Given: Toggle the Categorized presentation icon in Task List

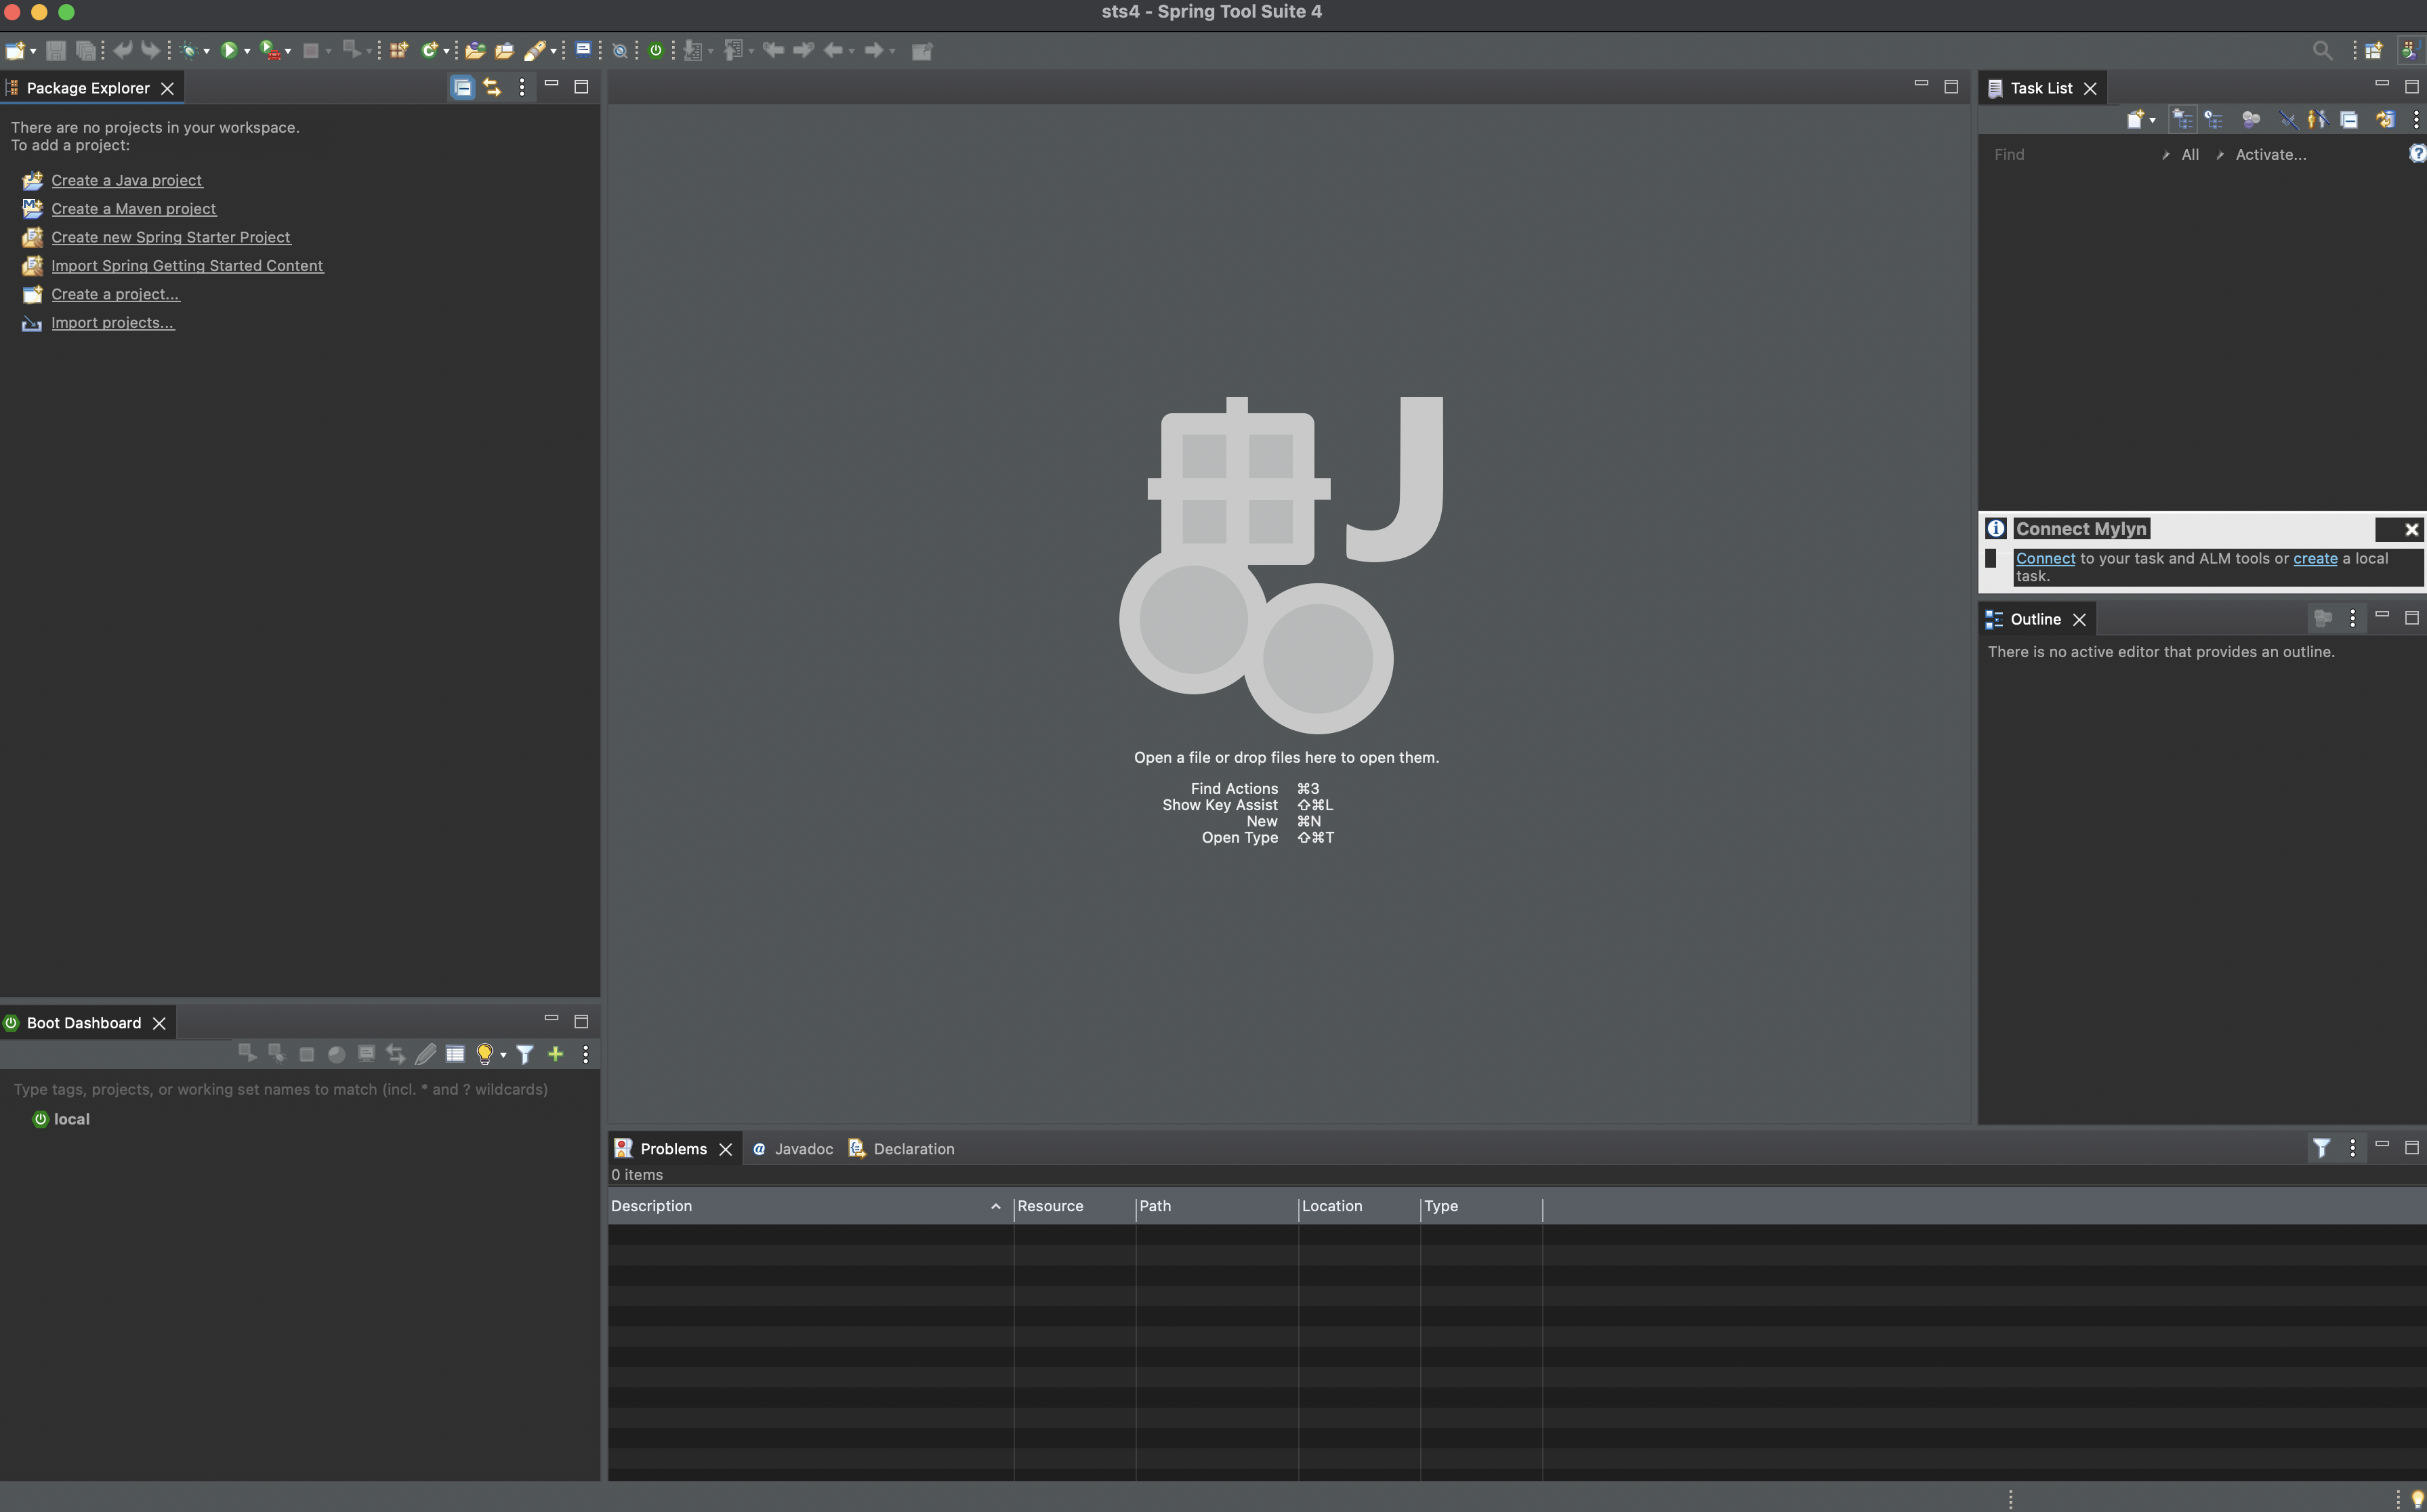Looking at the screenshot, I should coord(2182,120).
